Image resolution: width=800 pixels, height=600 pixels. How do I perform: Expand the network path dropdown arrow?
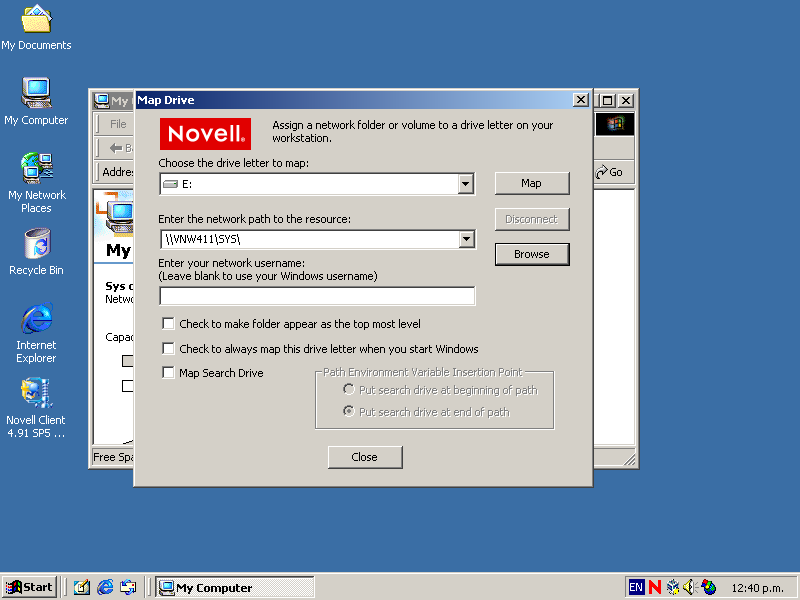tap(466, 239)
